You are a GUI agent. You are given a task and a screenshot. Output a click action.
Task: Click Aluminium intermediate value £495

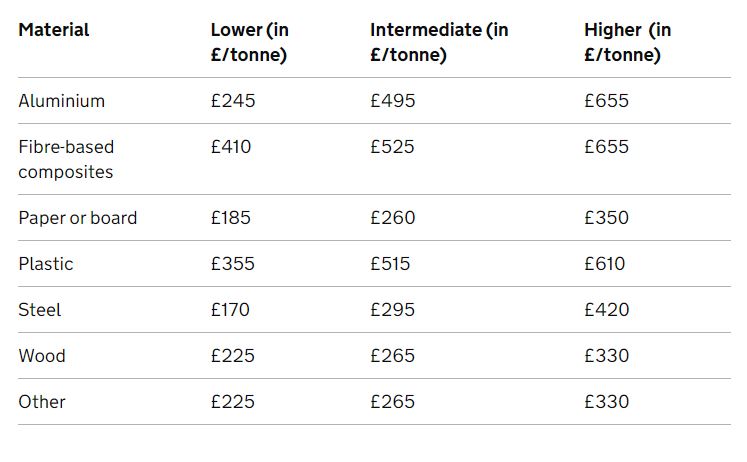(x=393, y=101)
